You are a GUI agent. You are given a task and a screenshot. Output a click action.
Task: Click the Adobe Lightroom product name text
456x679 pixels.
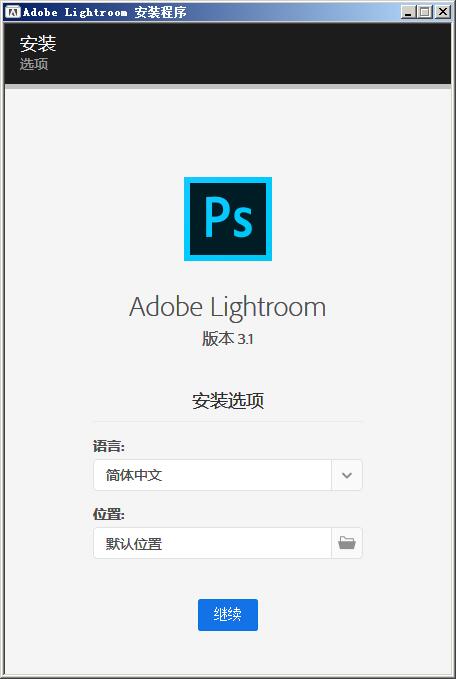click(227, 307)
